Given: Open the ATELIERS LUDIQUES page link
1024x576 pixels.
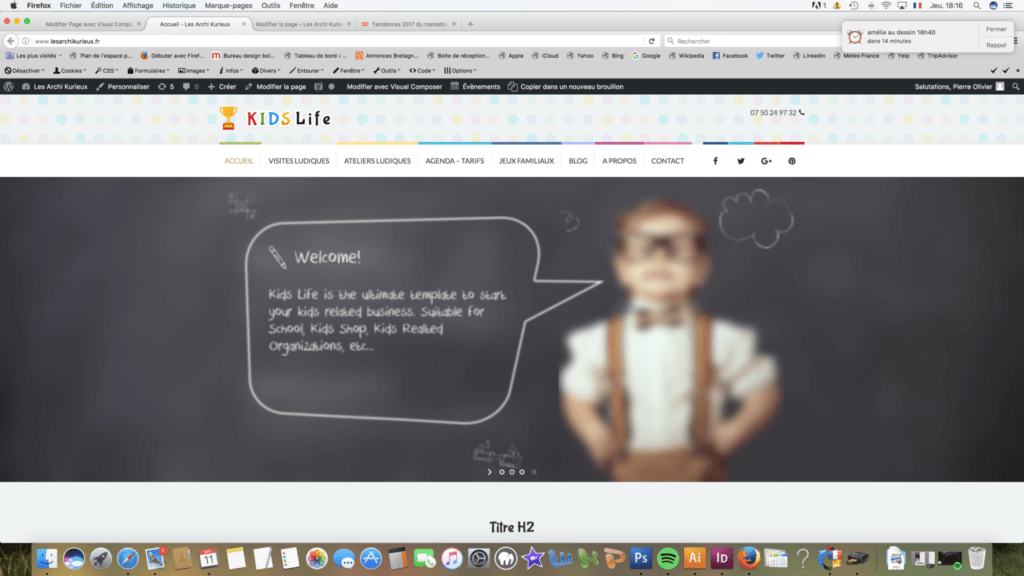Looking at the screenshot, I should point(377,161).
